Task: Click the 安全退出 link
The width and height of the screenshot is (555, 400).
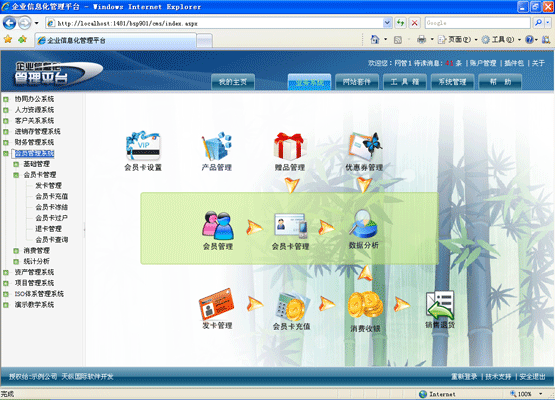Action: [x=532, y=376]
